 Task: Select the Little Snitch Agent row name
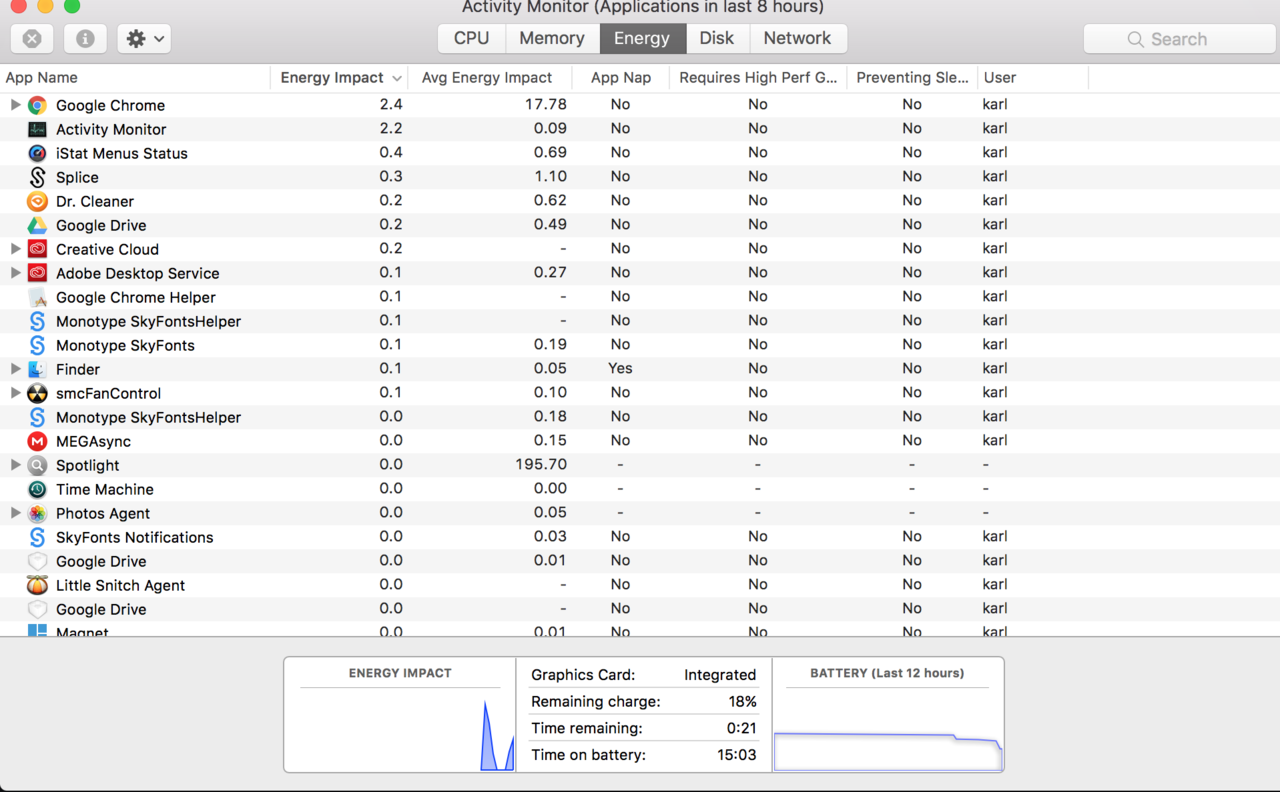(120, 585)
